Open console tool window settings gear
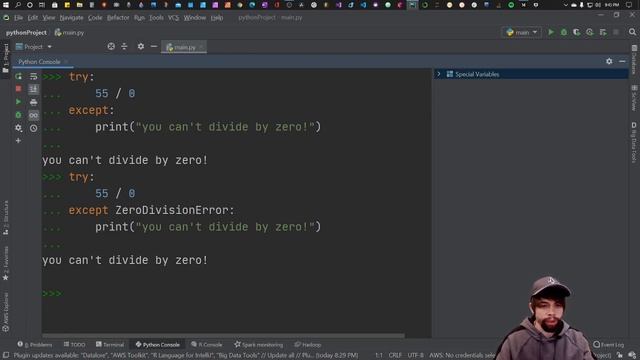The width and height of the screenshot is (640, 360). tap(609, 61)
